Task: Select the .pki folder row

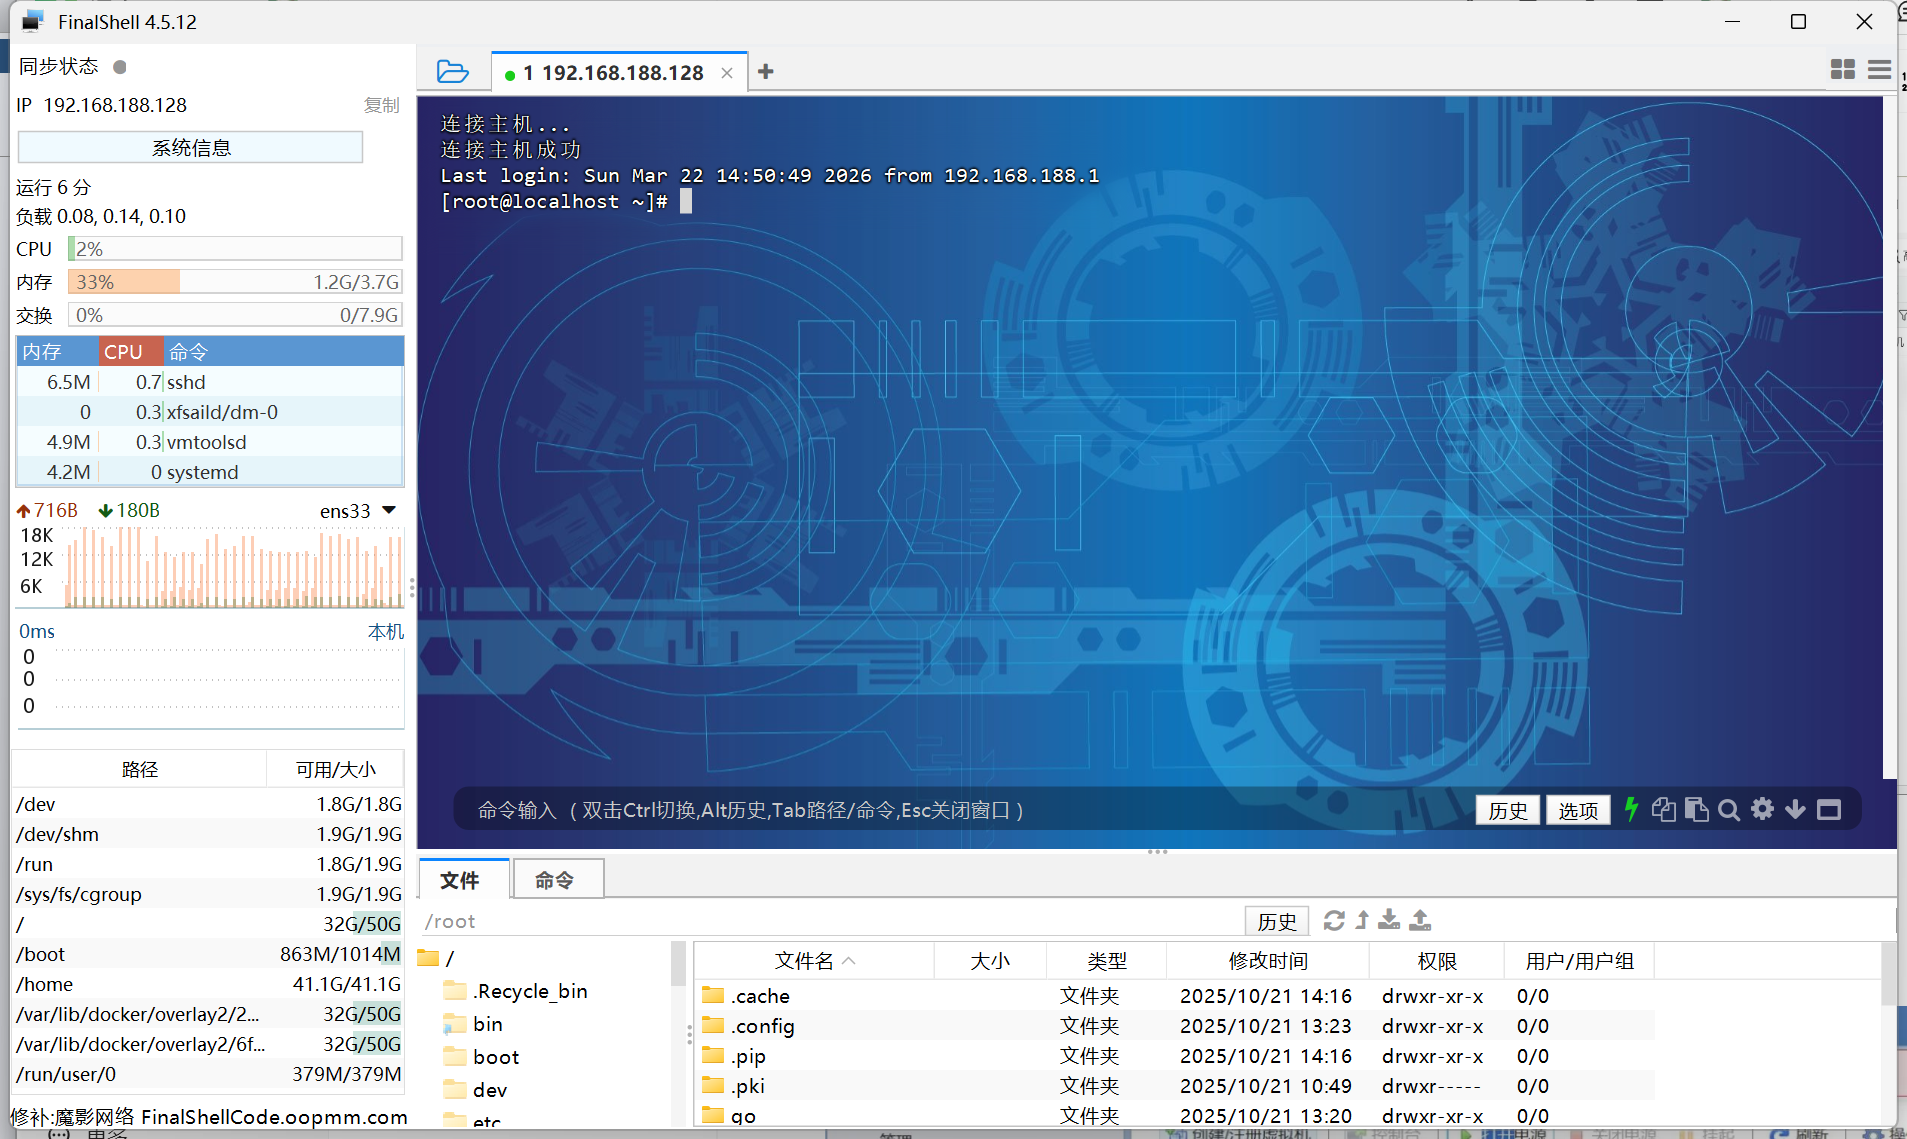Action: pos(1174,1086)
